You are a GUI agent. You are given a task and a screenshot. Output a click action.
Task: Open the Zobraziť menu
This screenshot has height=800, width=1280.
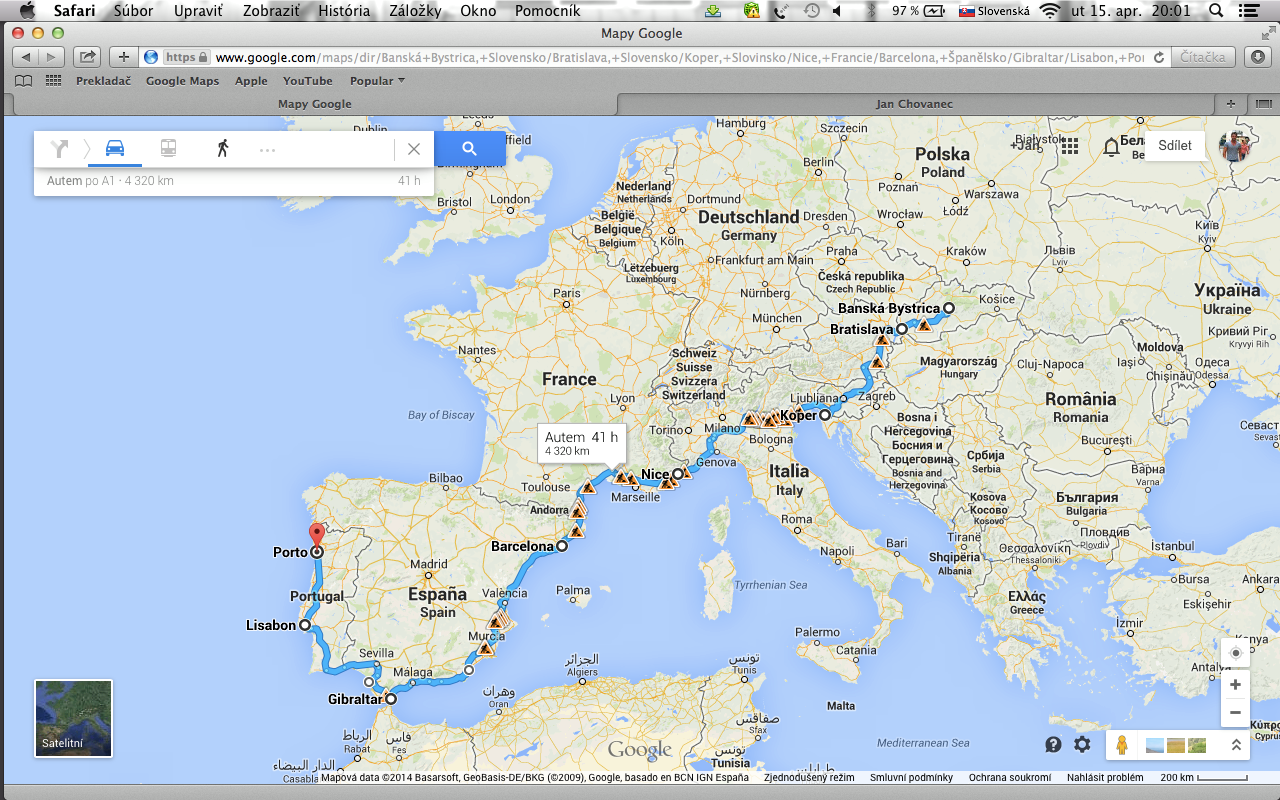(271, 11)
